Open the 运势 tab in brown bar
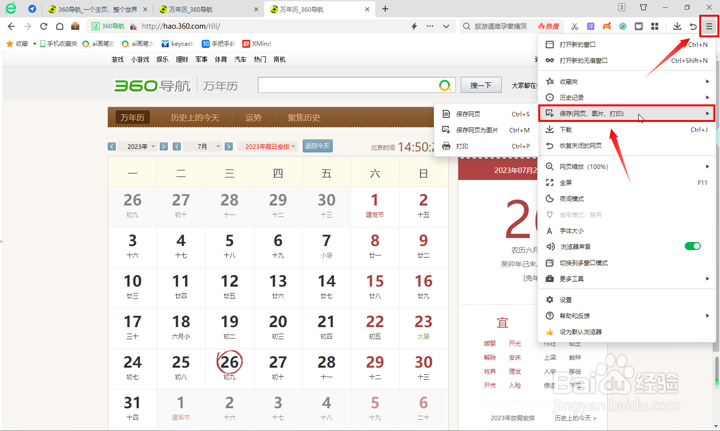 click(253, 118)
